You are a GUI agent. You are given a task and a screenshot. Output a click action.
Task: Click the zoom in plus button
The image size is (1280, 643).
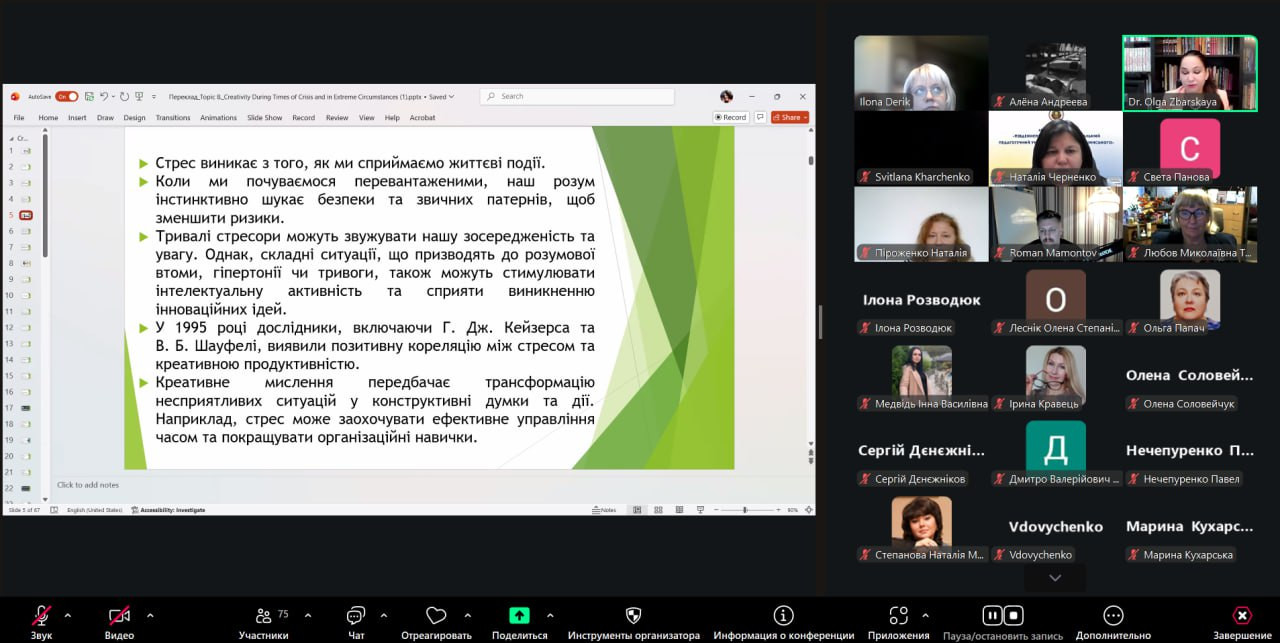777,510
